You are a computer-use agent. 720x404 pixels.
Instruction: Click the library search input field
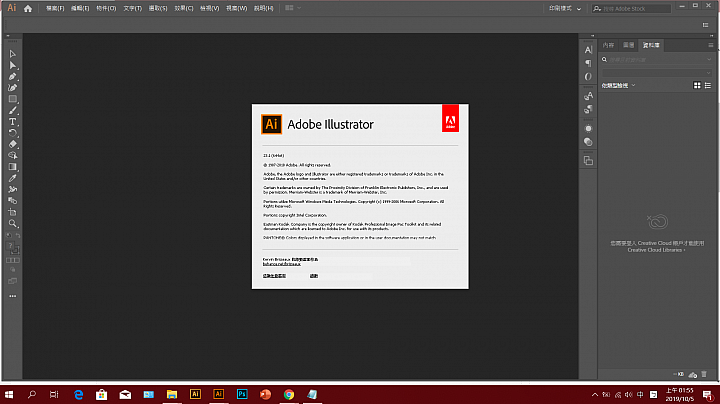[656, 60]
